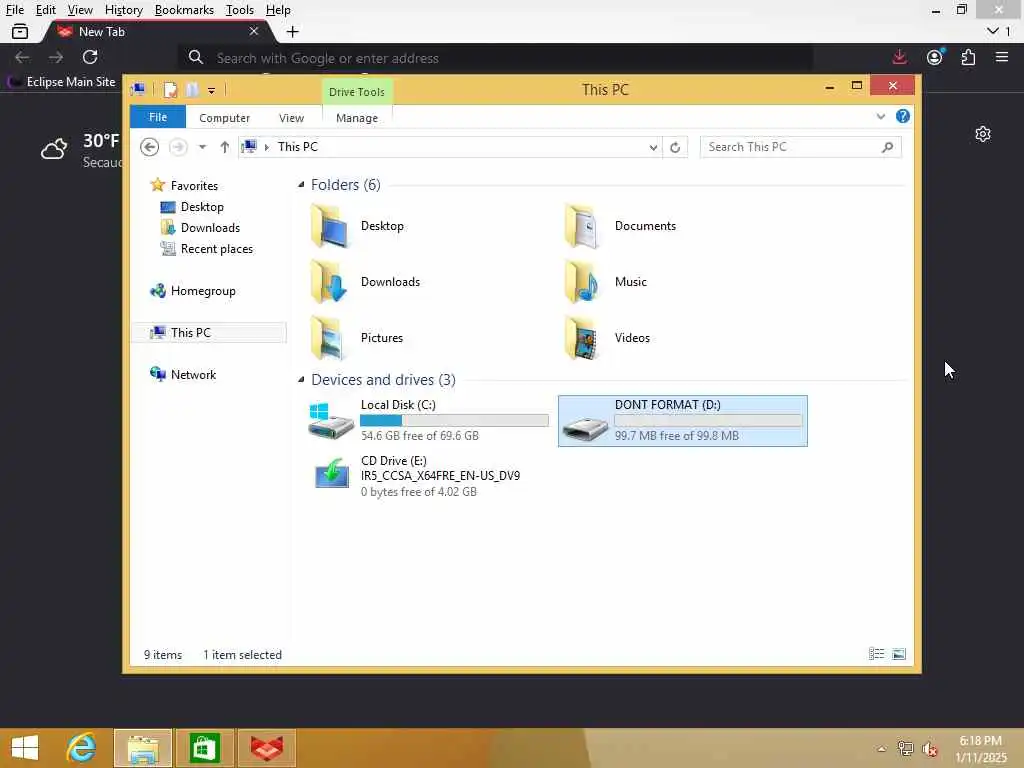Go up one level with Up arrow
1024x768 pixels.
coord(225,147)
